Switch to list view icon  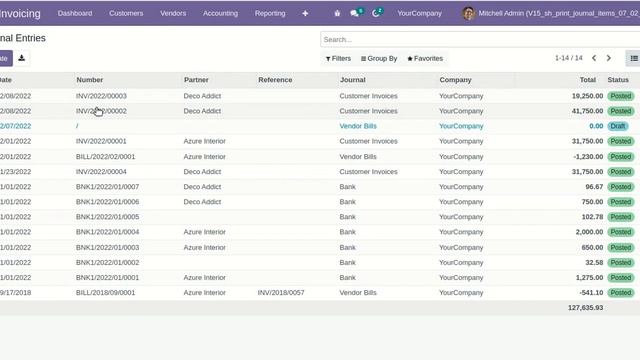tap(634, 58)
